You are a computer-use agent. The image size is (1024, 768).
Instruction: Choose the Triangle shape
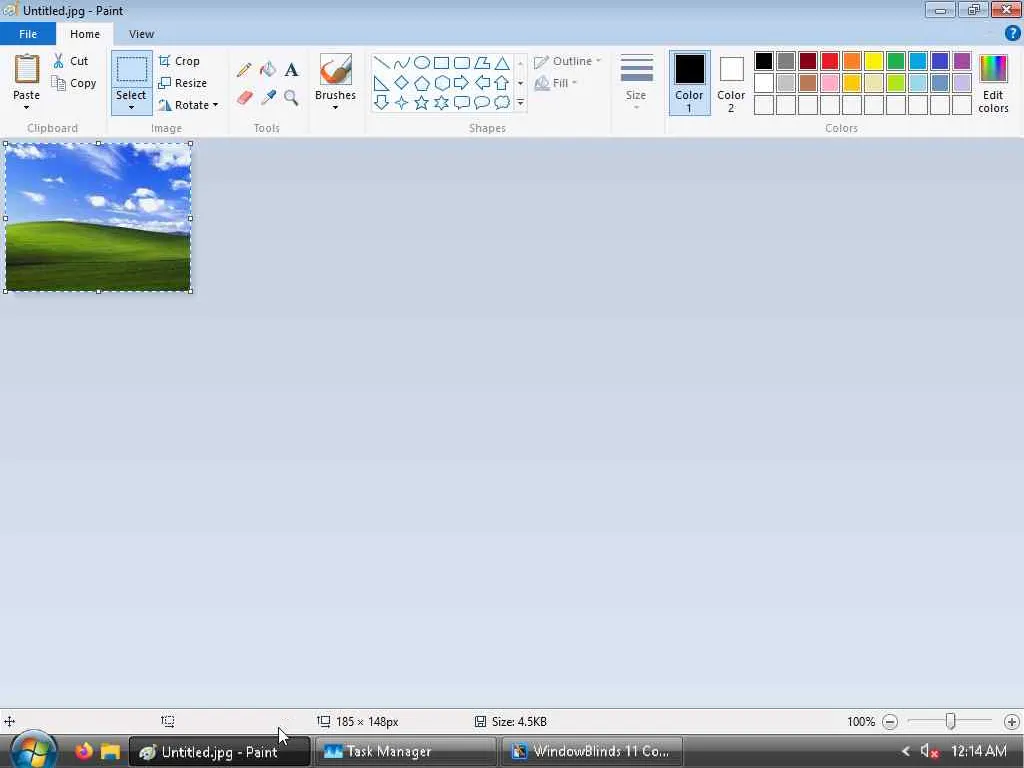click(502, 63)
